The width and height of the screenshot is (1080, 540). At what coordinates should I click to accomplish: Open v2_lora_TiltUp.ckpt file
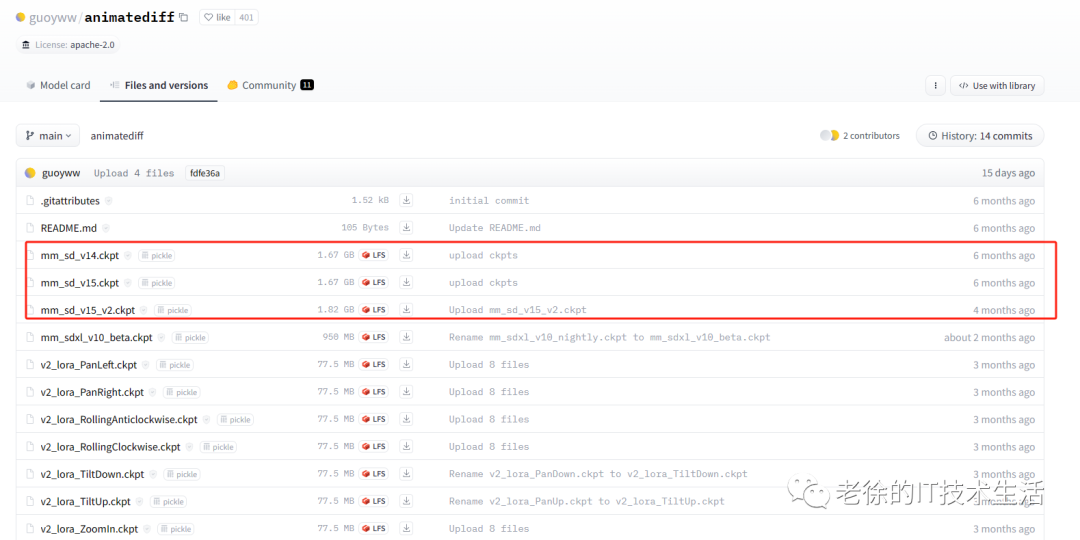pos(85,501)
